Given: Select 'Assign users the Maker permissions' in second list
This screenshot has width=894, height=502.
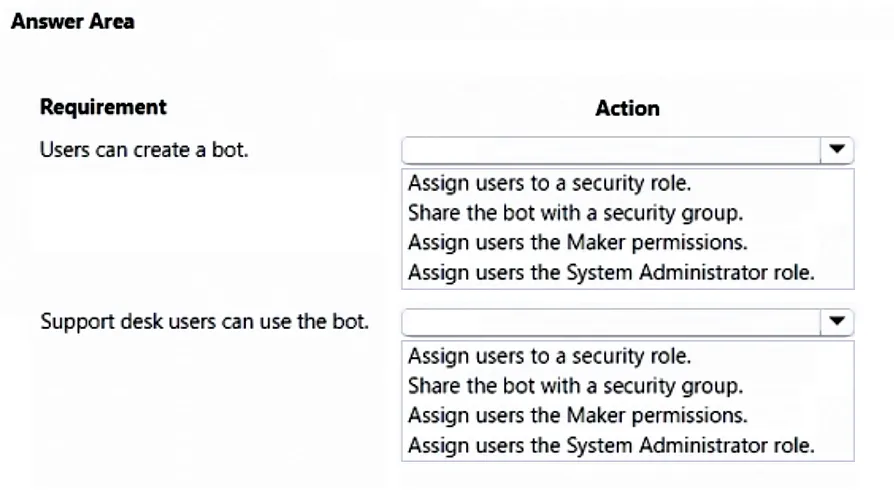Looking at the screenshot, I should (577, 415).
